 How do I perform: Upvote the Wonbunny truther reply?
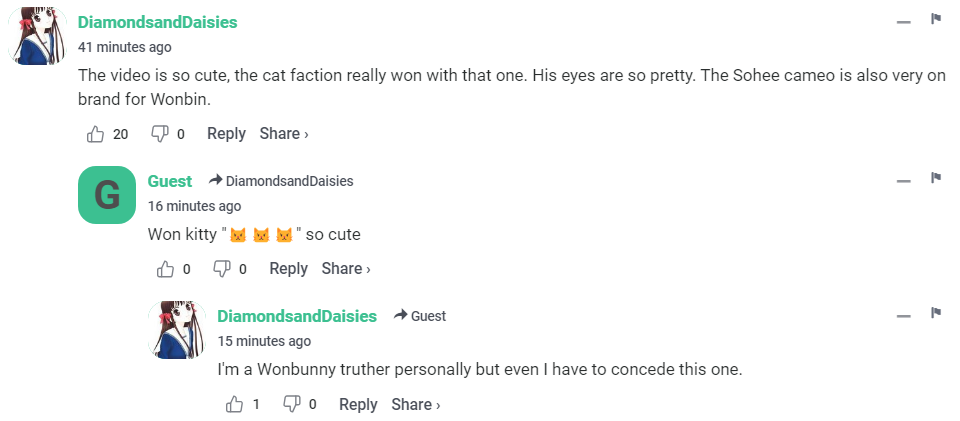236,404
